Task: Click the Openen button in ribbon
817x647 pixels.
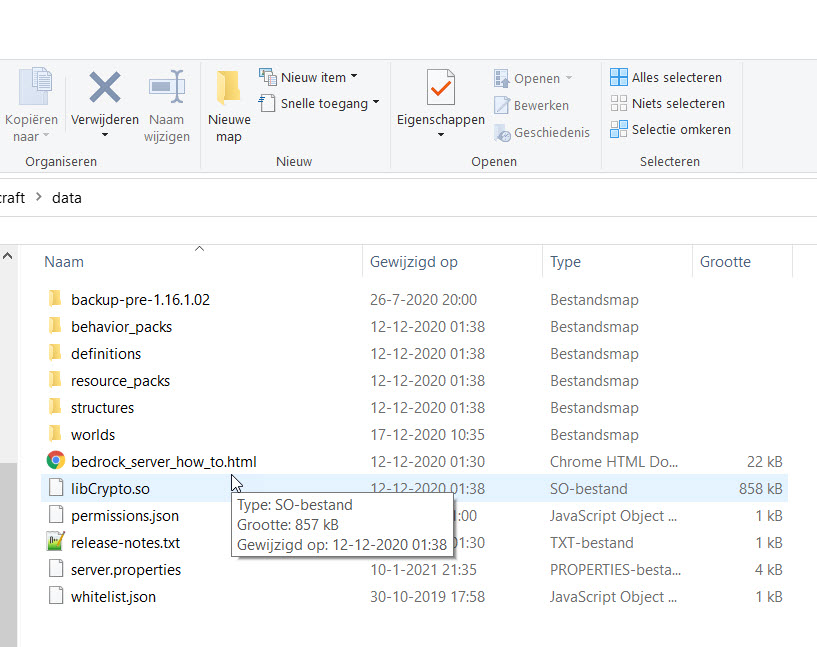Action: 533,78
